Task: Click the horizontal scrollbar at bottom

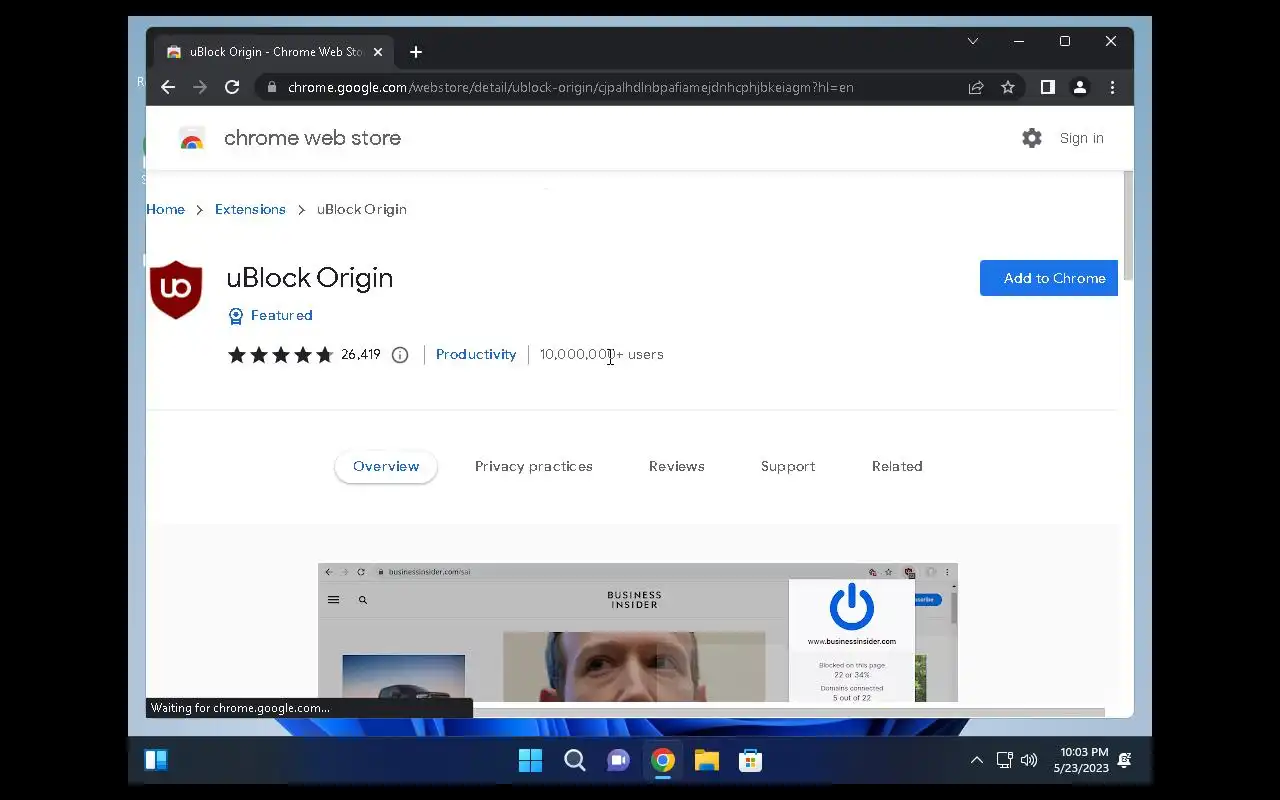Action: pyautogui.click(x=789, y=712)
